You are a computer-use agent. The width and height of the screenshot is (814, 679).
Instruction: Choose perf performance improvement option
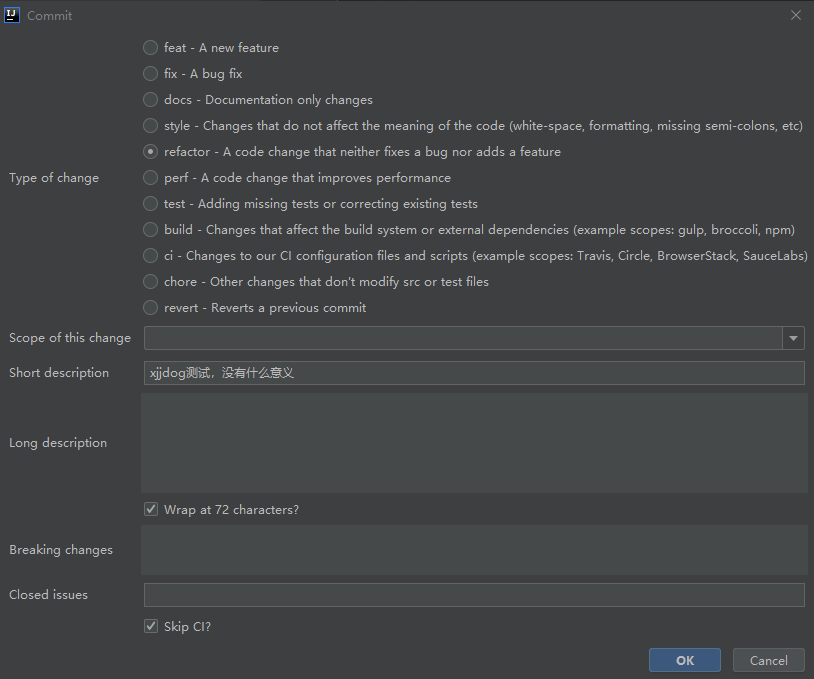pyautogui.click(x=150, y=178)
